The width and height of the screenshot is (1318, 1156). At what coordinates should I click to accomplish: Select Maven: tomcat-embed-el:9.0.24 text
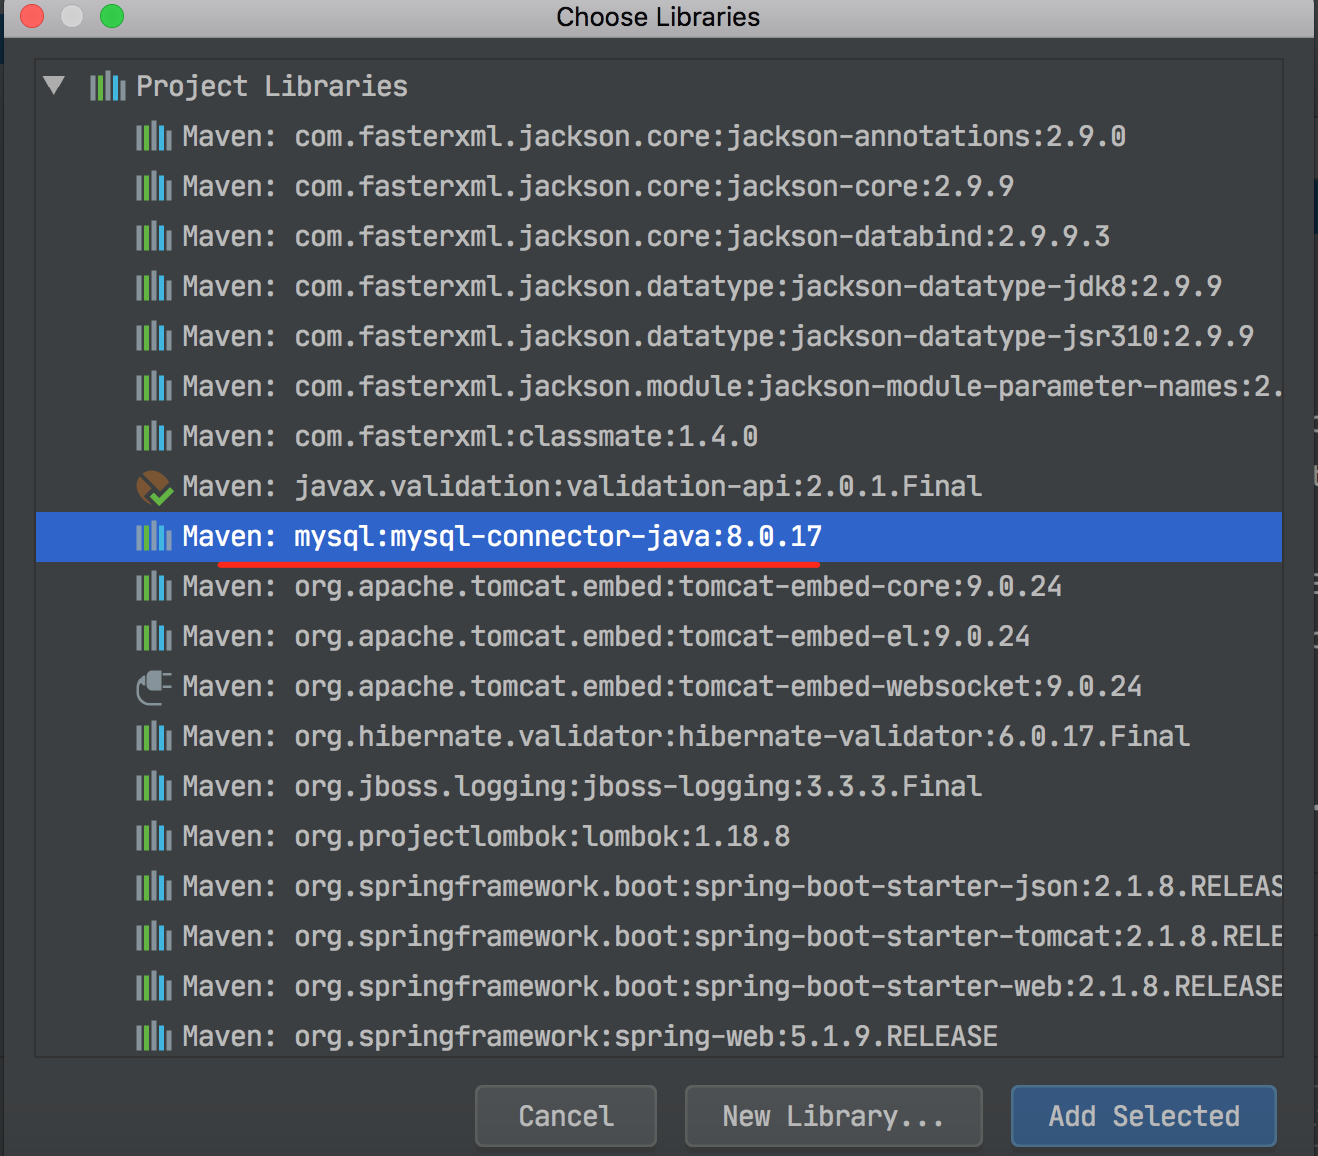pyautogui.click(x=606, y=636)
